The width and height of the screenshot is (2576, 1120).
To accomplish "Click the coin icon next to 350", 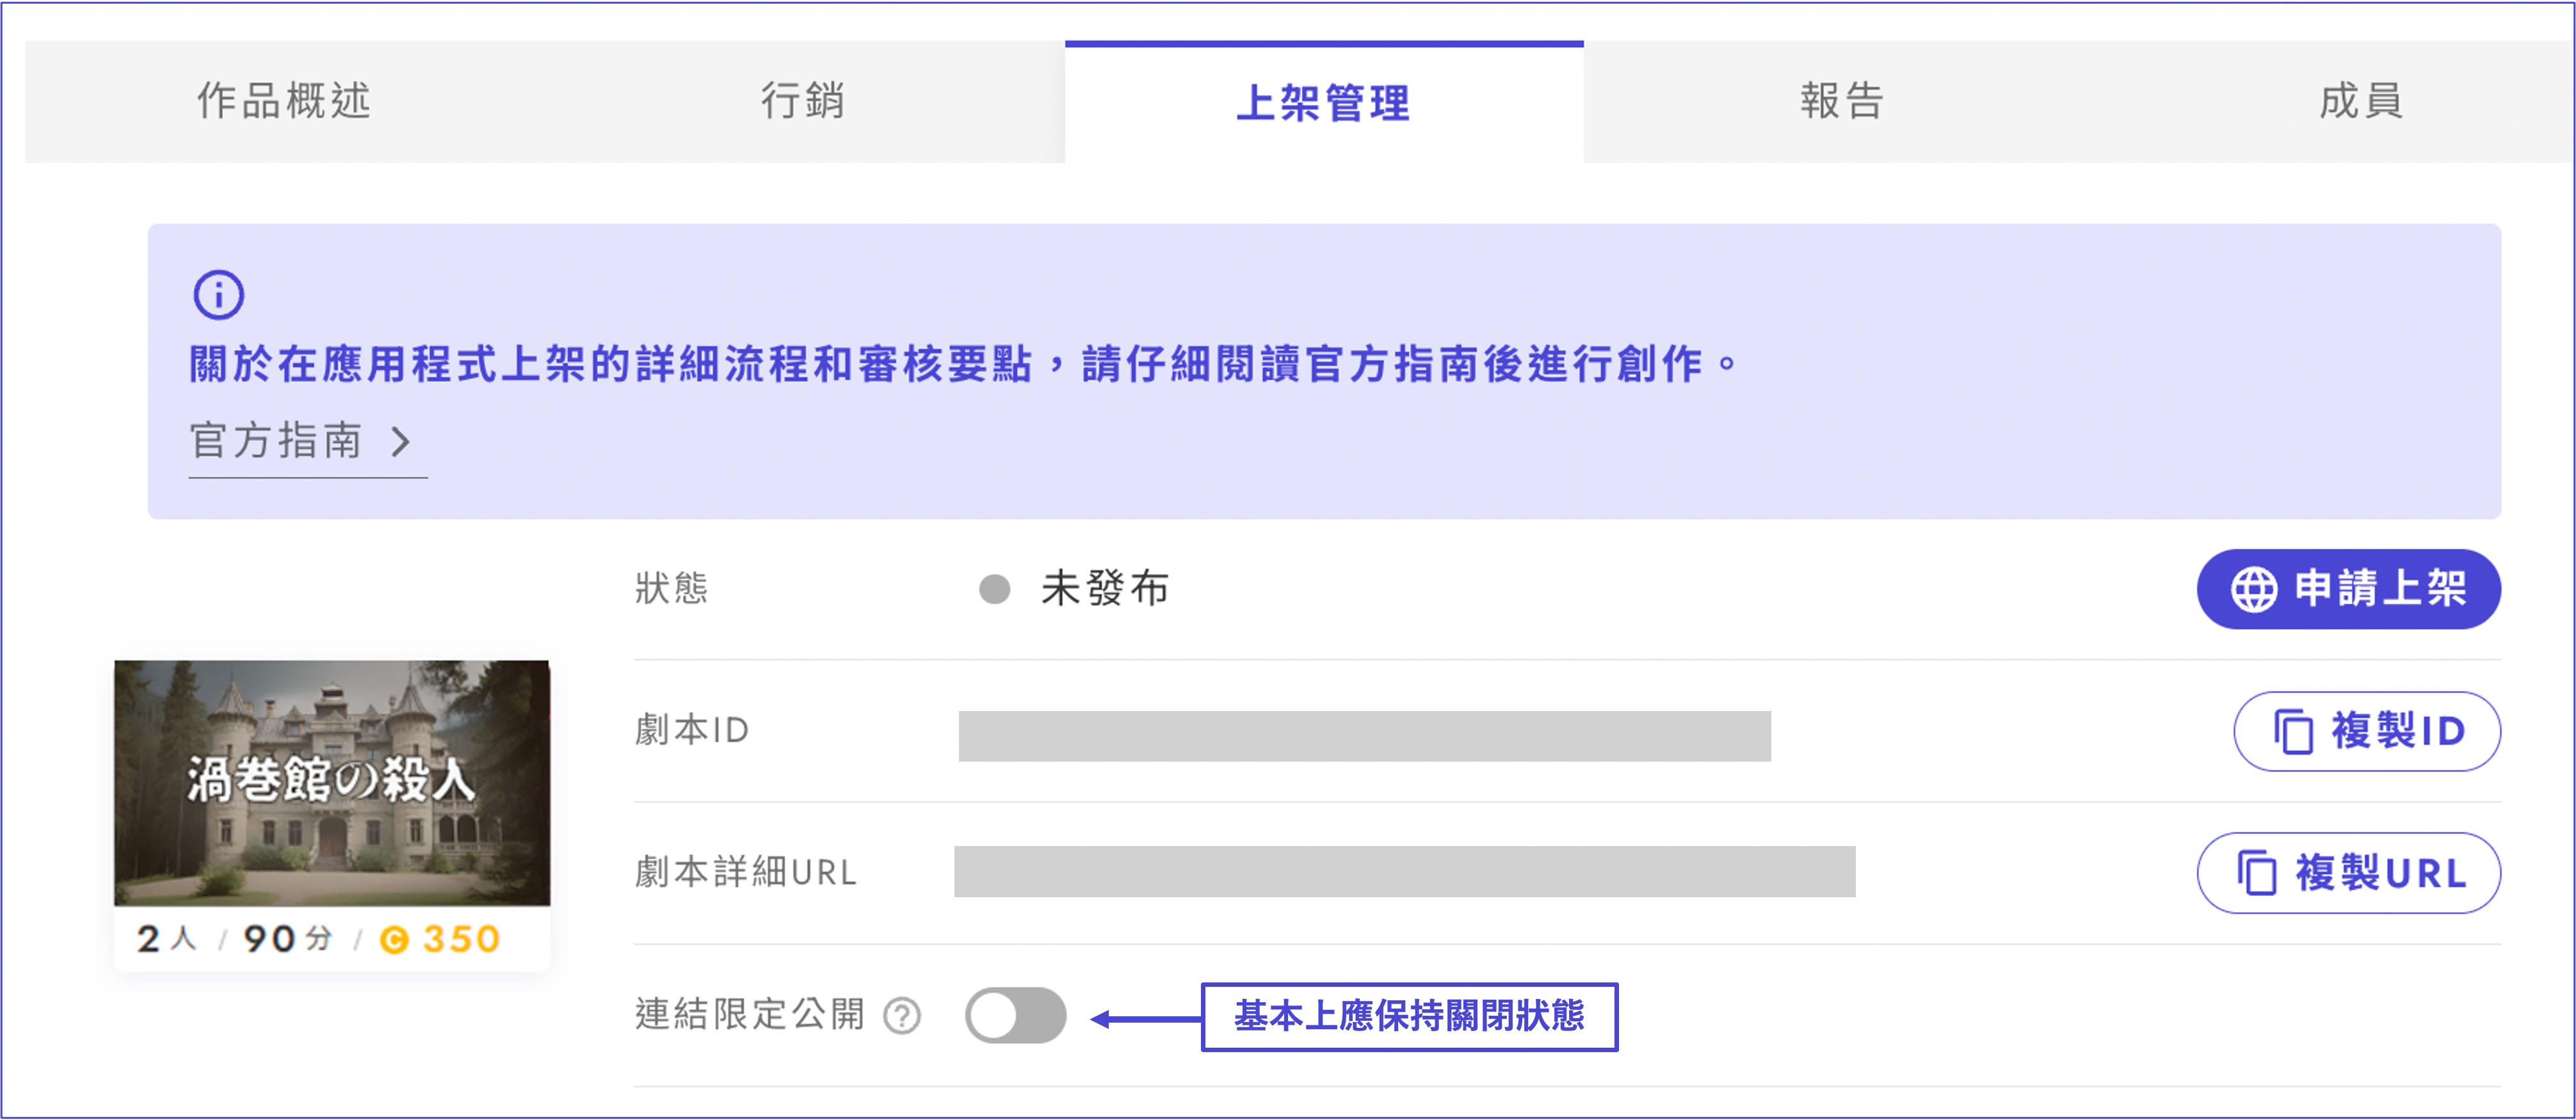I will point(394,940).
